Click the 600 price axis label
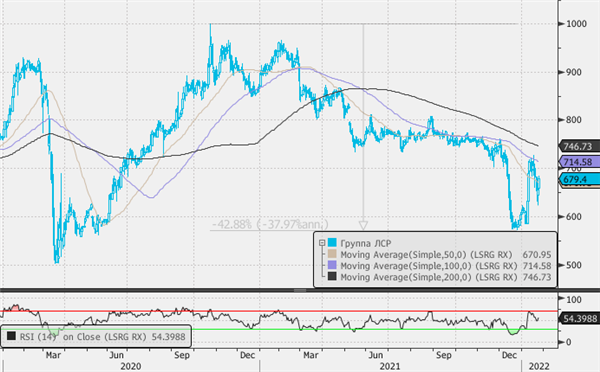 (574, 217)
